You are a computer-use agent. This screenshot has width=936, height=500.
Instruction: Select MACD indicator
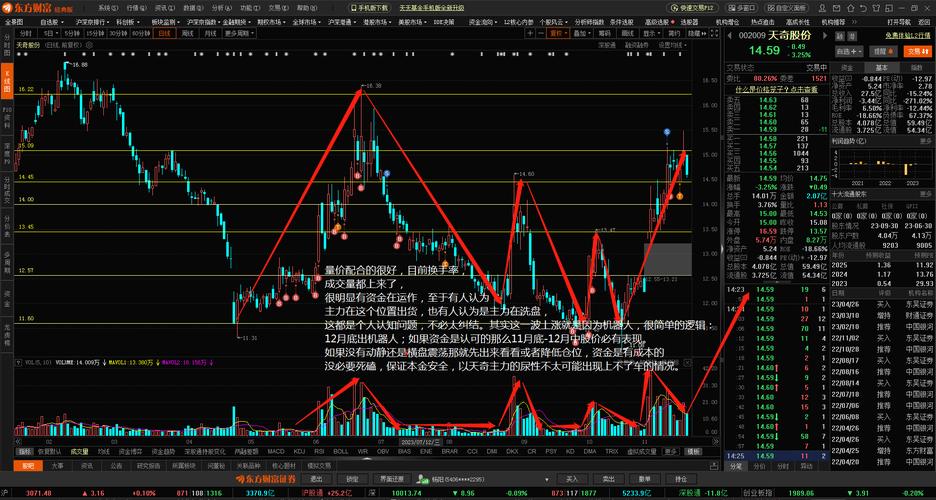[276, 452]
